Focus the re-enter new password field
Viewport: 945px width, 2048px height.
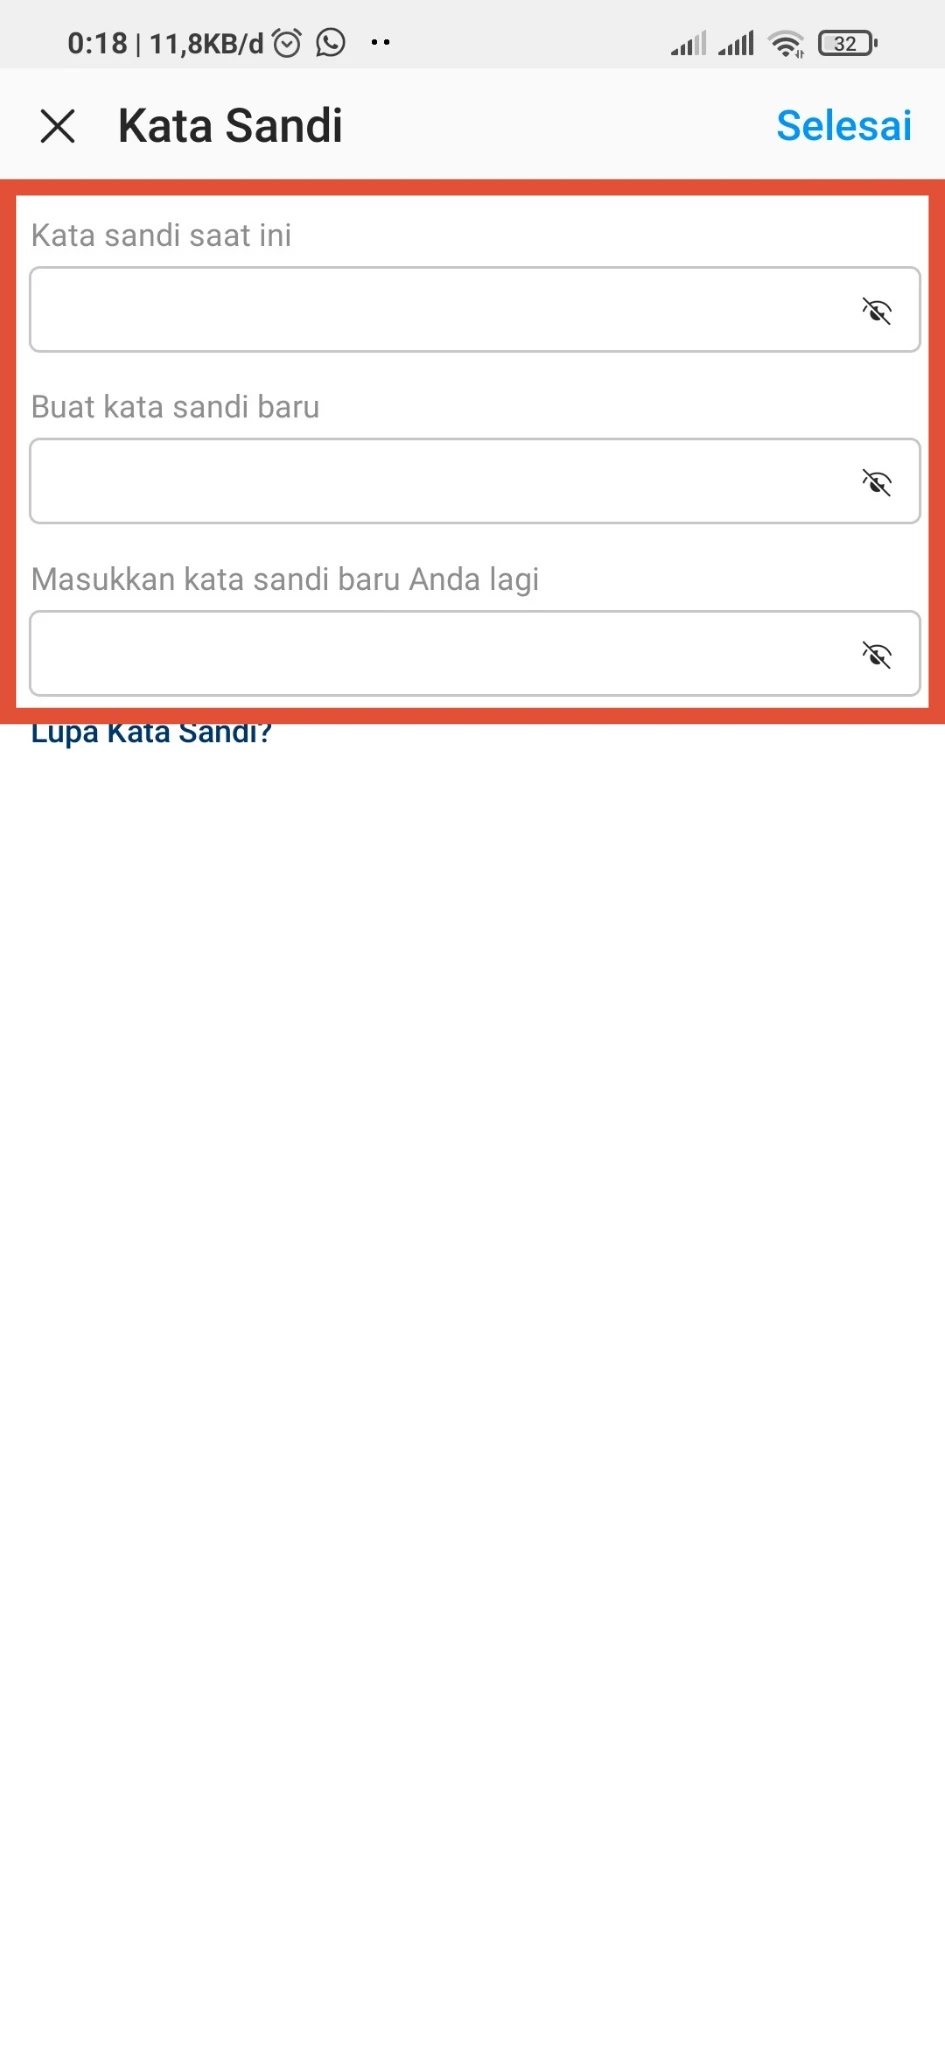tap(475, 653)
